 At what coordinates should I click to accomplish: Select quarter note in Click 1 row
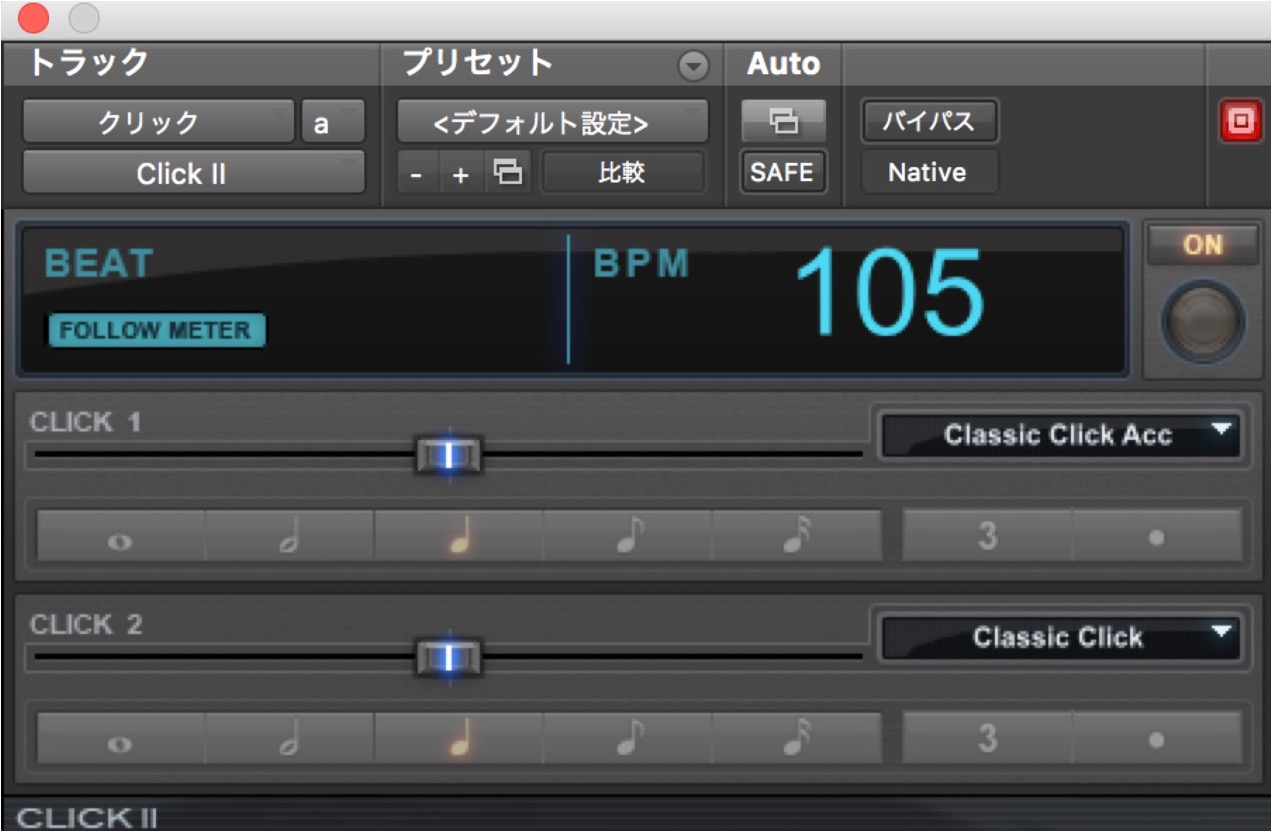coord(459,537)
